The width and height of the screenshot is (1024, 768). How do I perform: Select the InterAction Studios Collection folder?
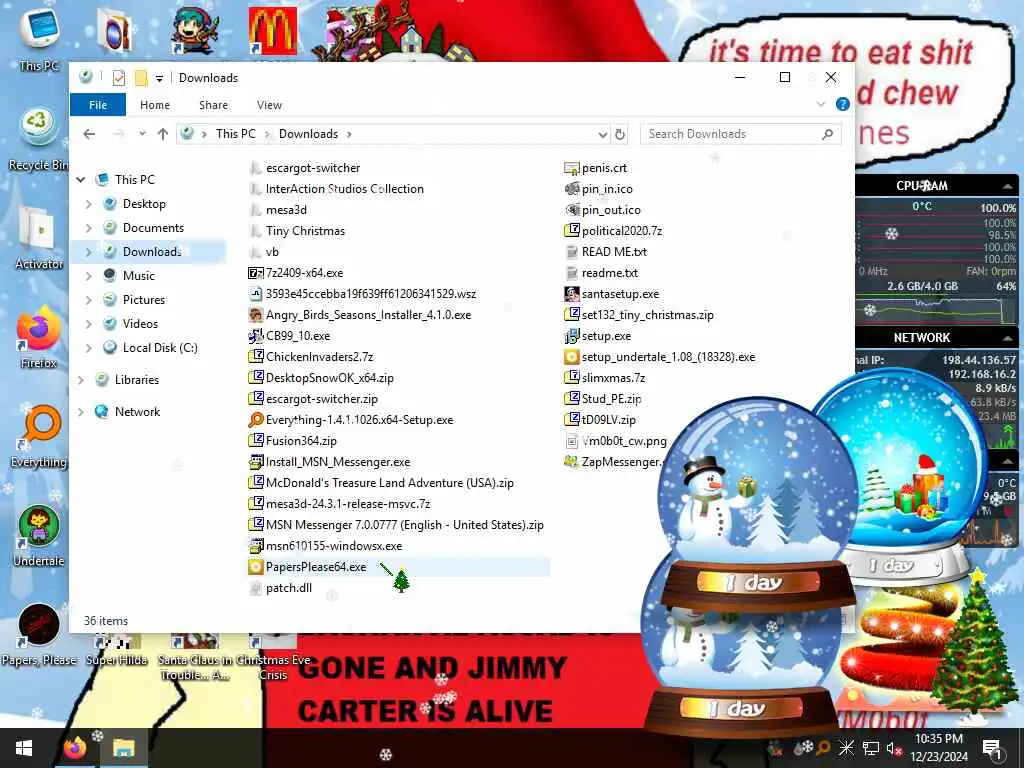point(336,189)
